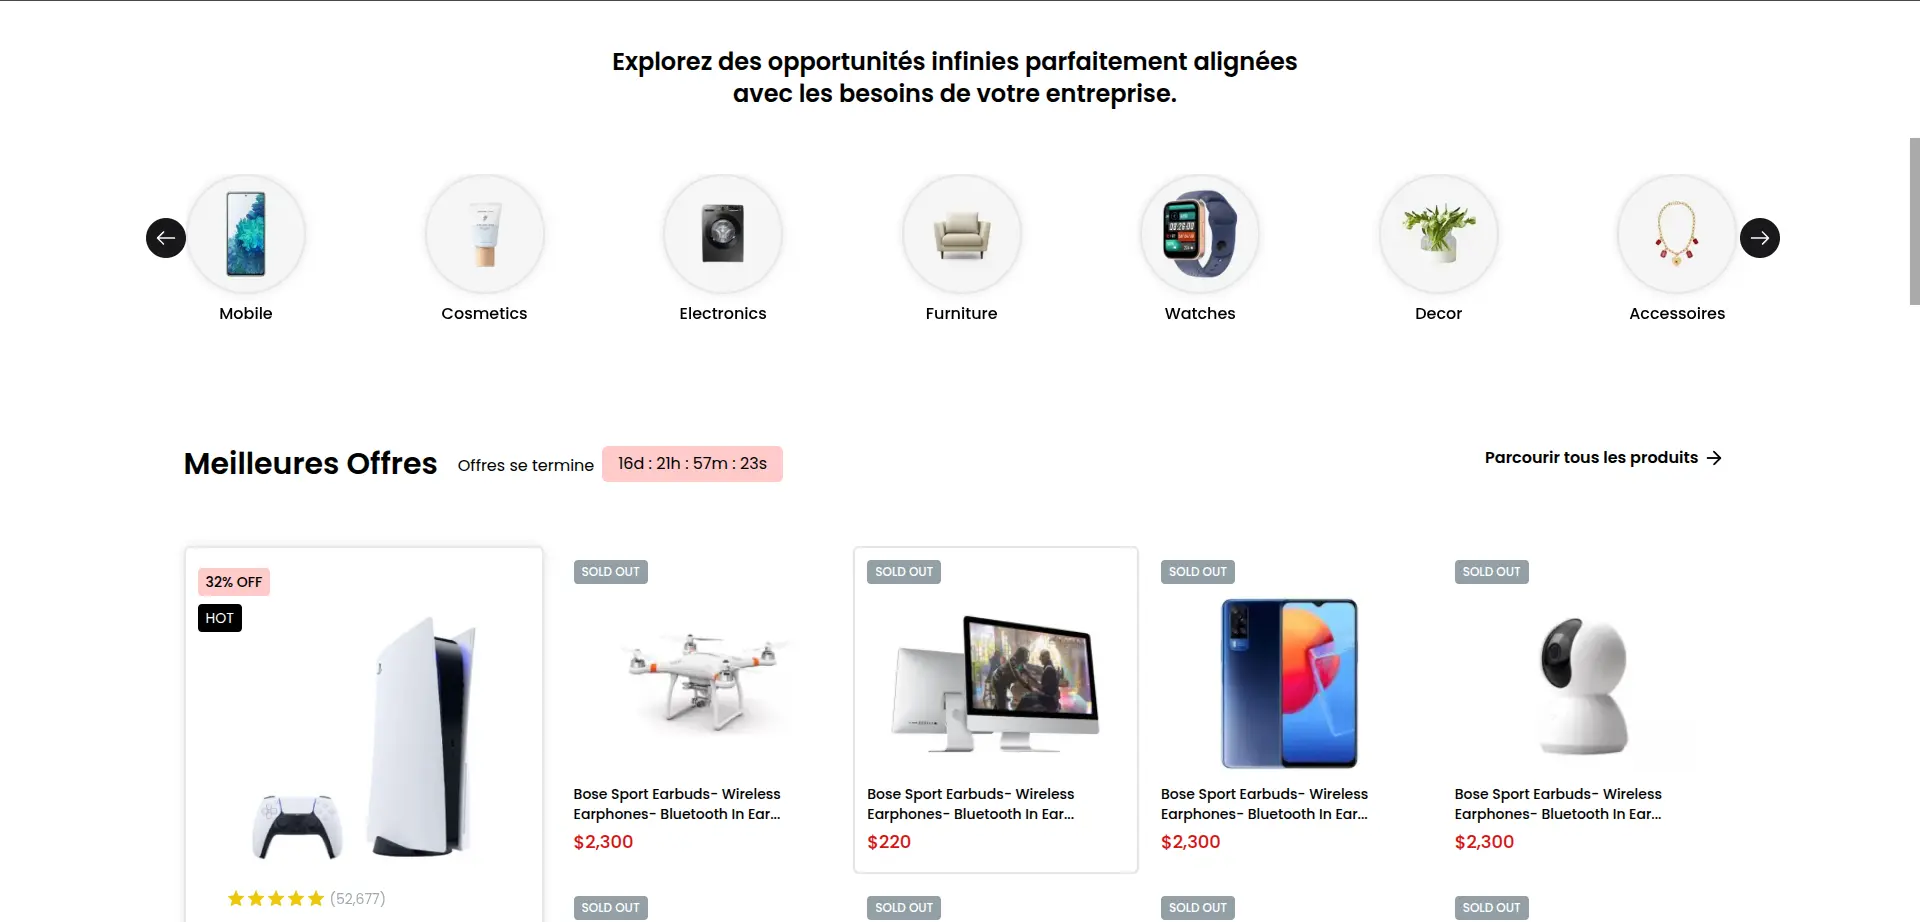Open the Watches smartwatch icon

click(1200, 235)
